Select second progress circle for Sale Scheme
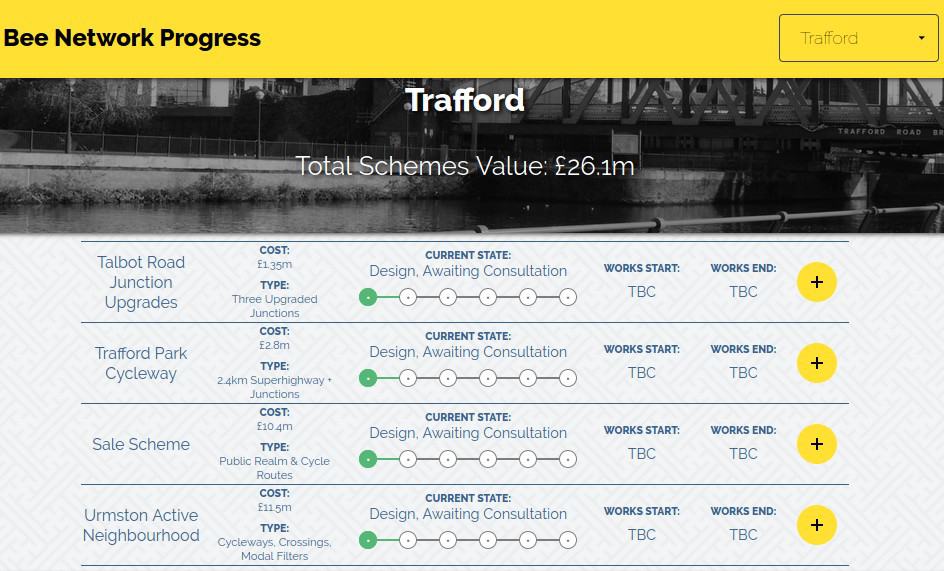Screen dimensions: 944x571 tap(408, 459)
